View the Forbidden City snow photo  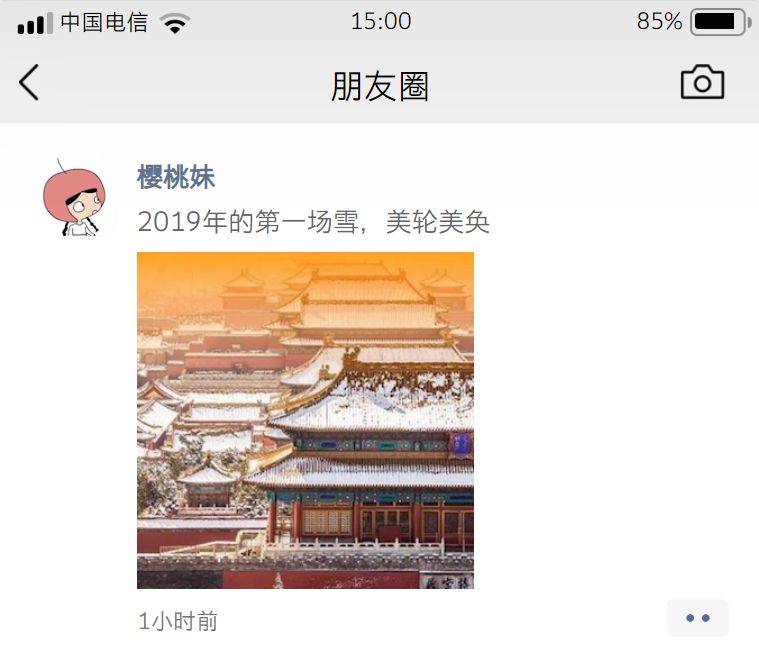pos(305,420)
